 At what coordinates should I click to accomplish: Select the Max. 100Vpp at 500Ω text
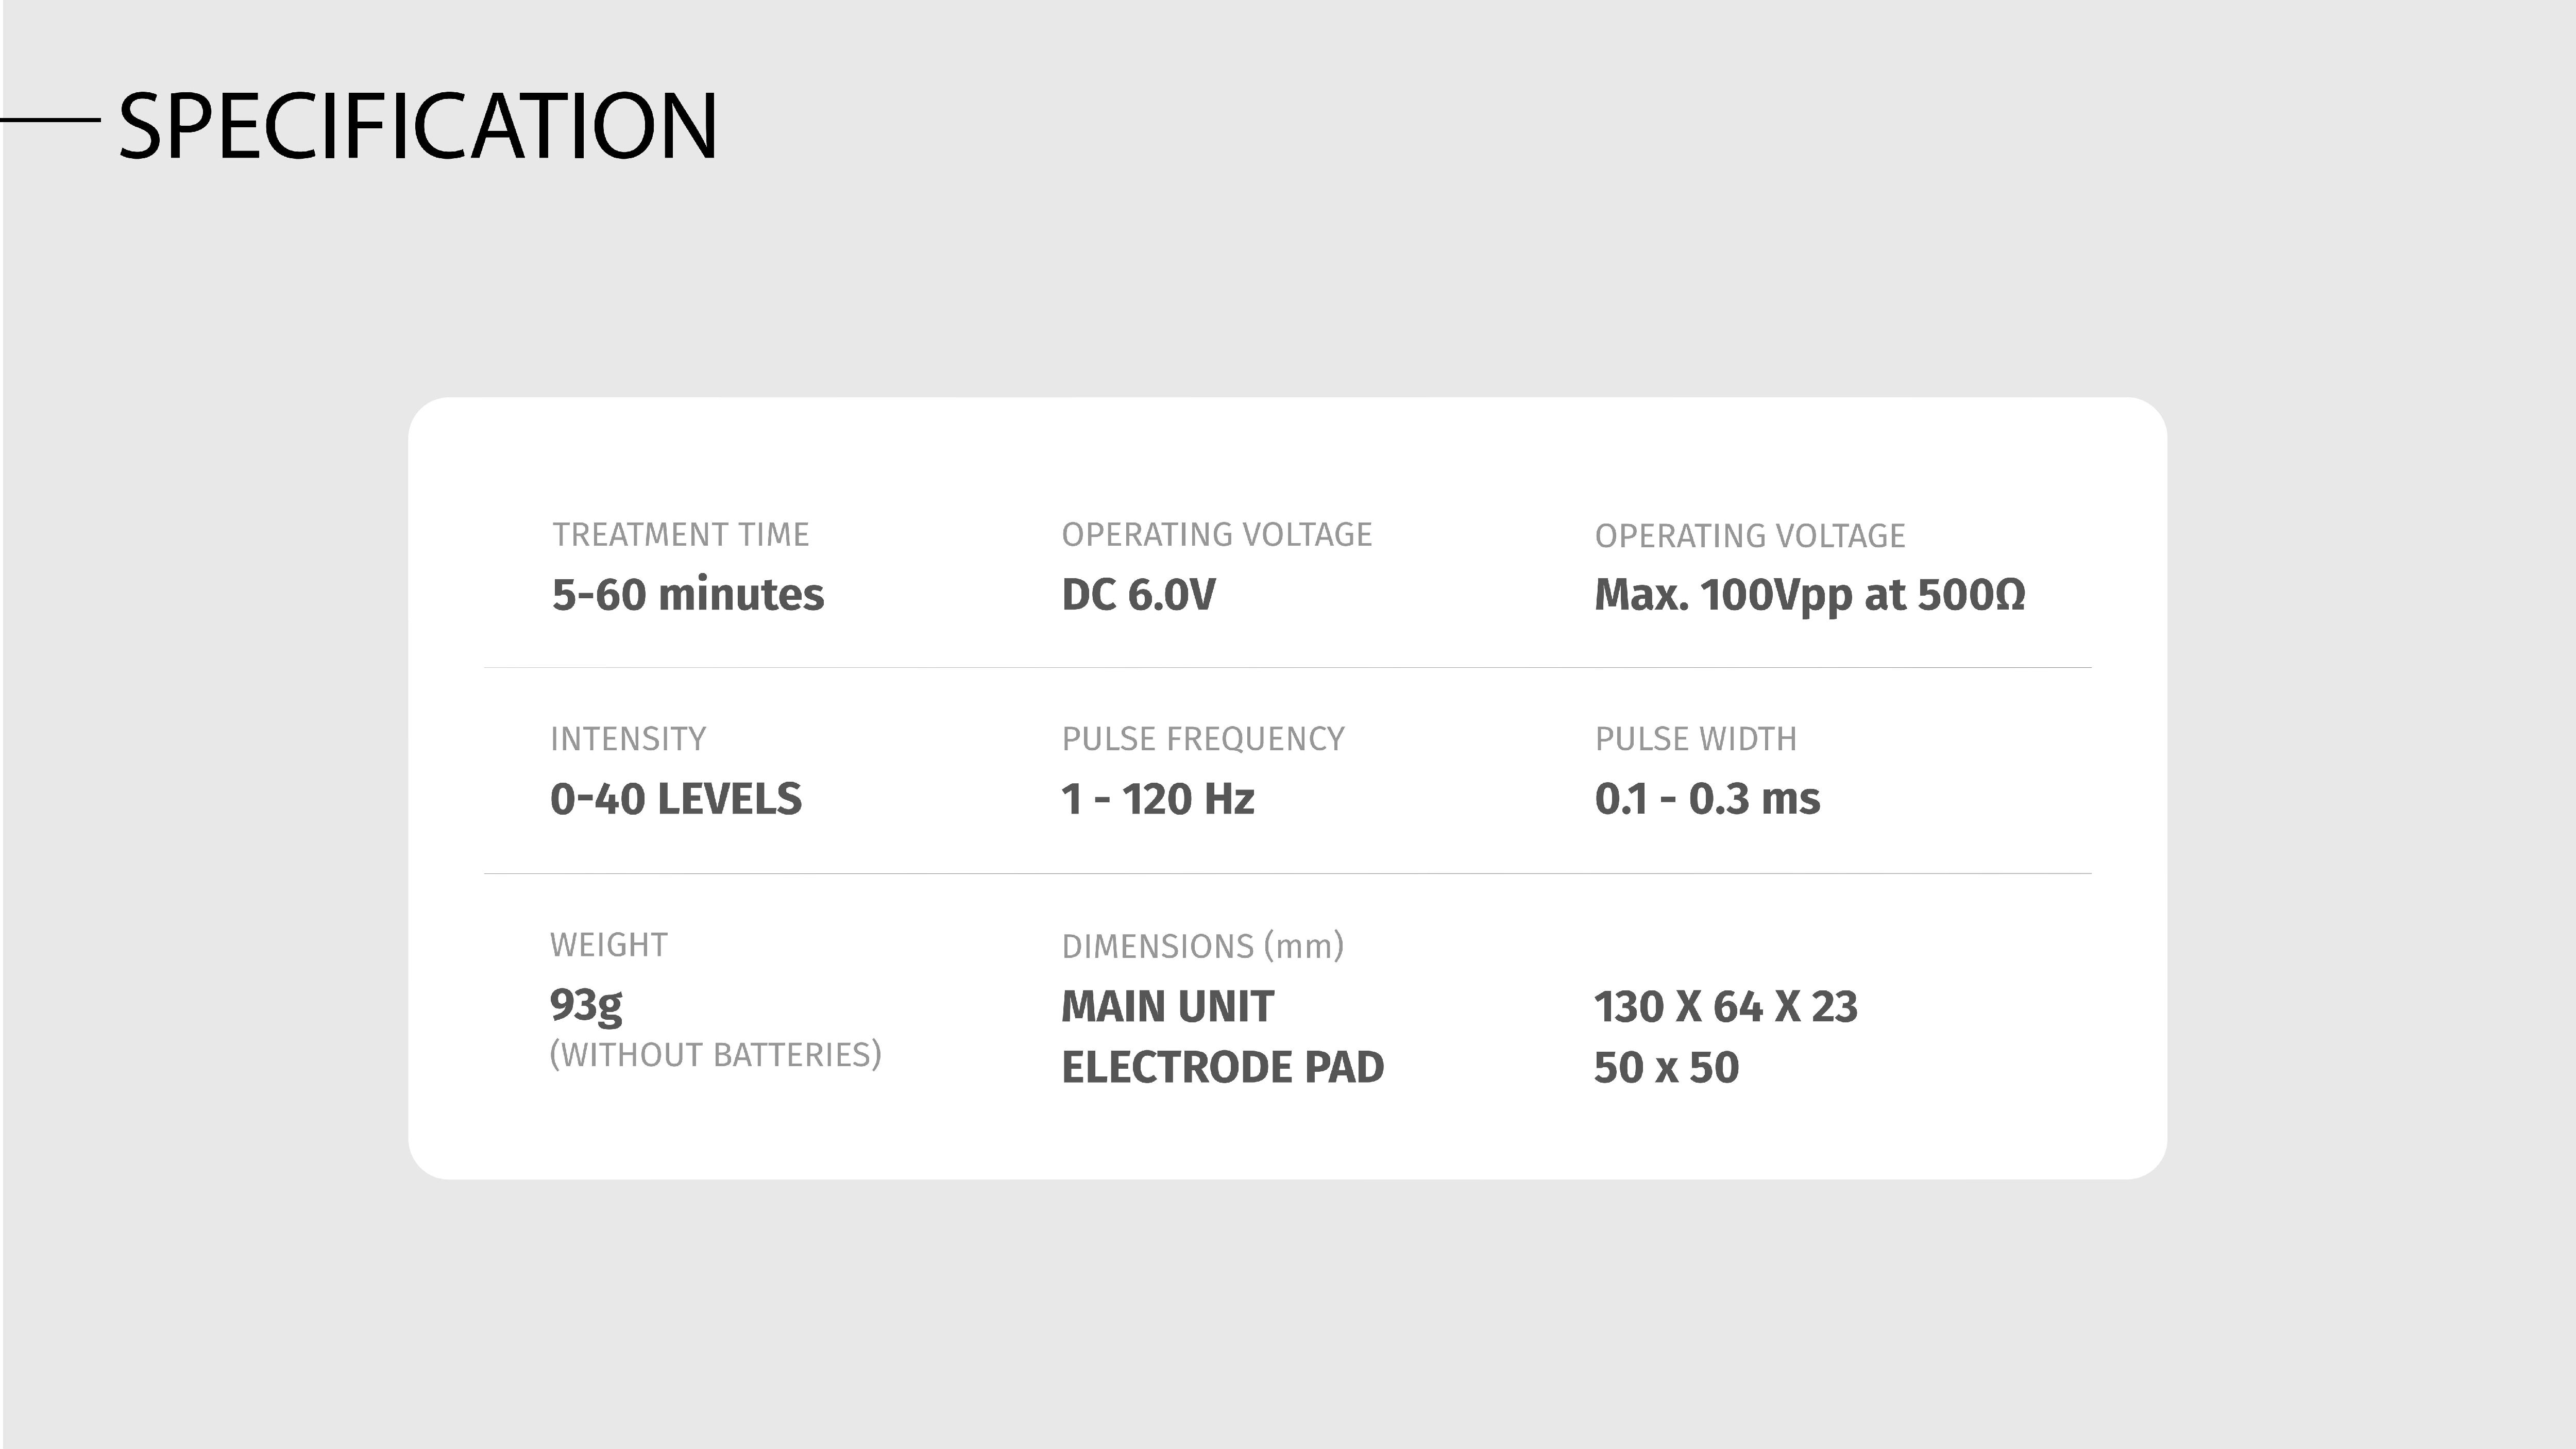[x=1810, y=595]
